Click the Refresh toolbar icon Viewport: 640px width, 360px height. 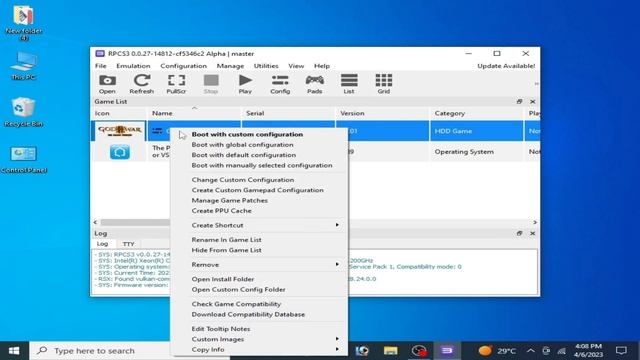pos(142,84)
